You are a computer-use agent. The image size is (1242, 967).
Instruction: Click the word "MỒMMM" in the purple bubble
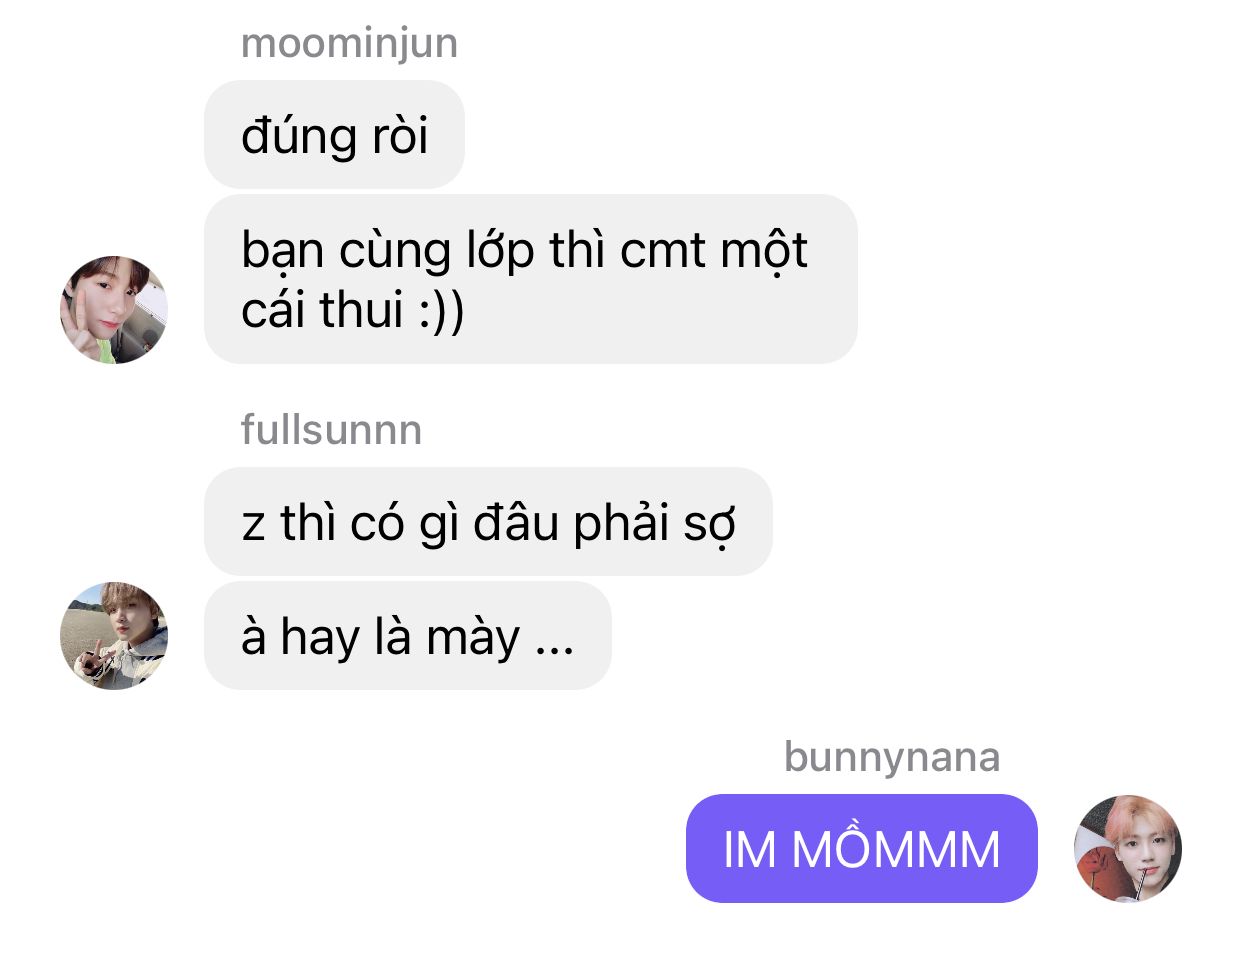[x=896, y=848]
